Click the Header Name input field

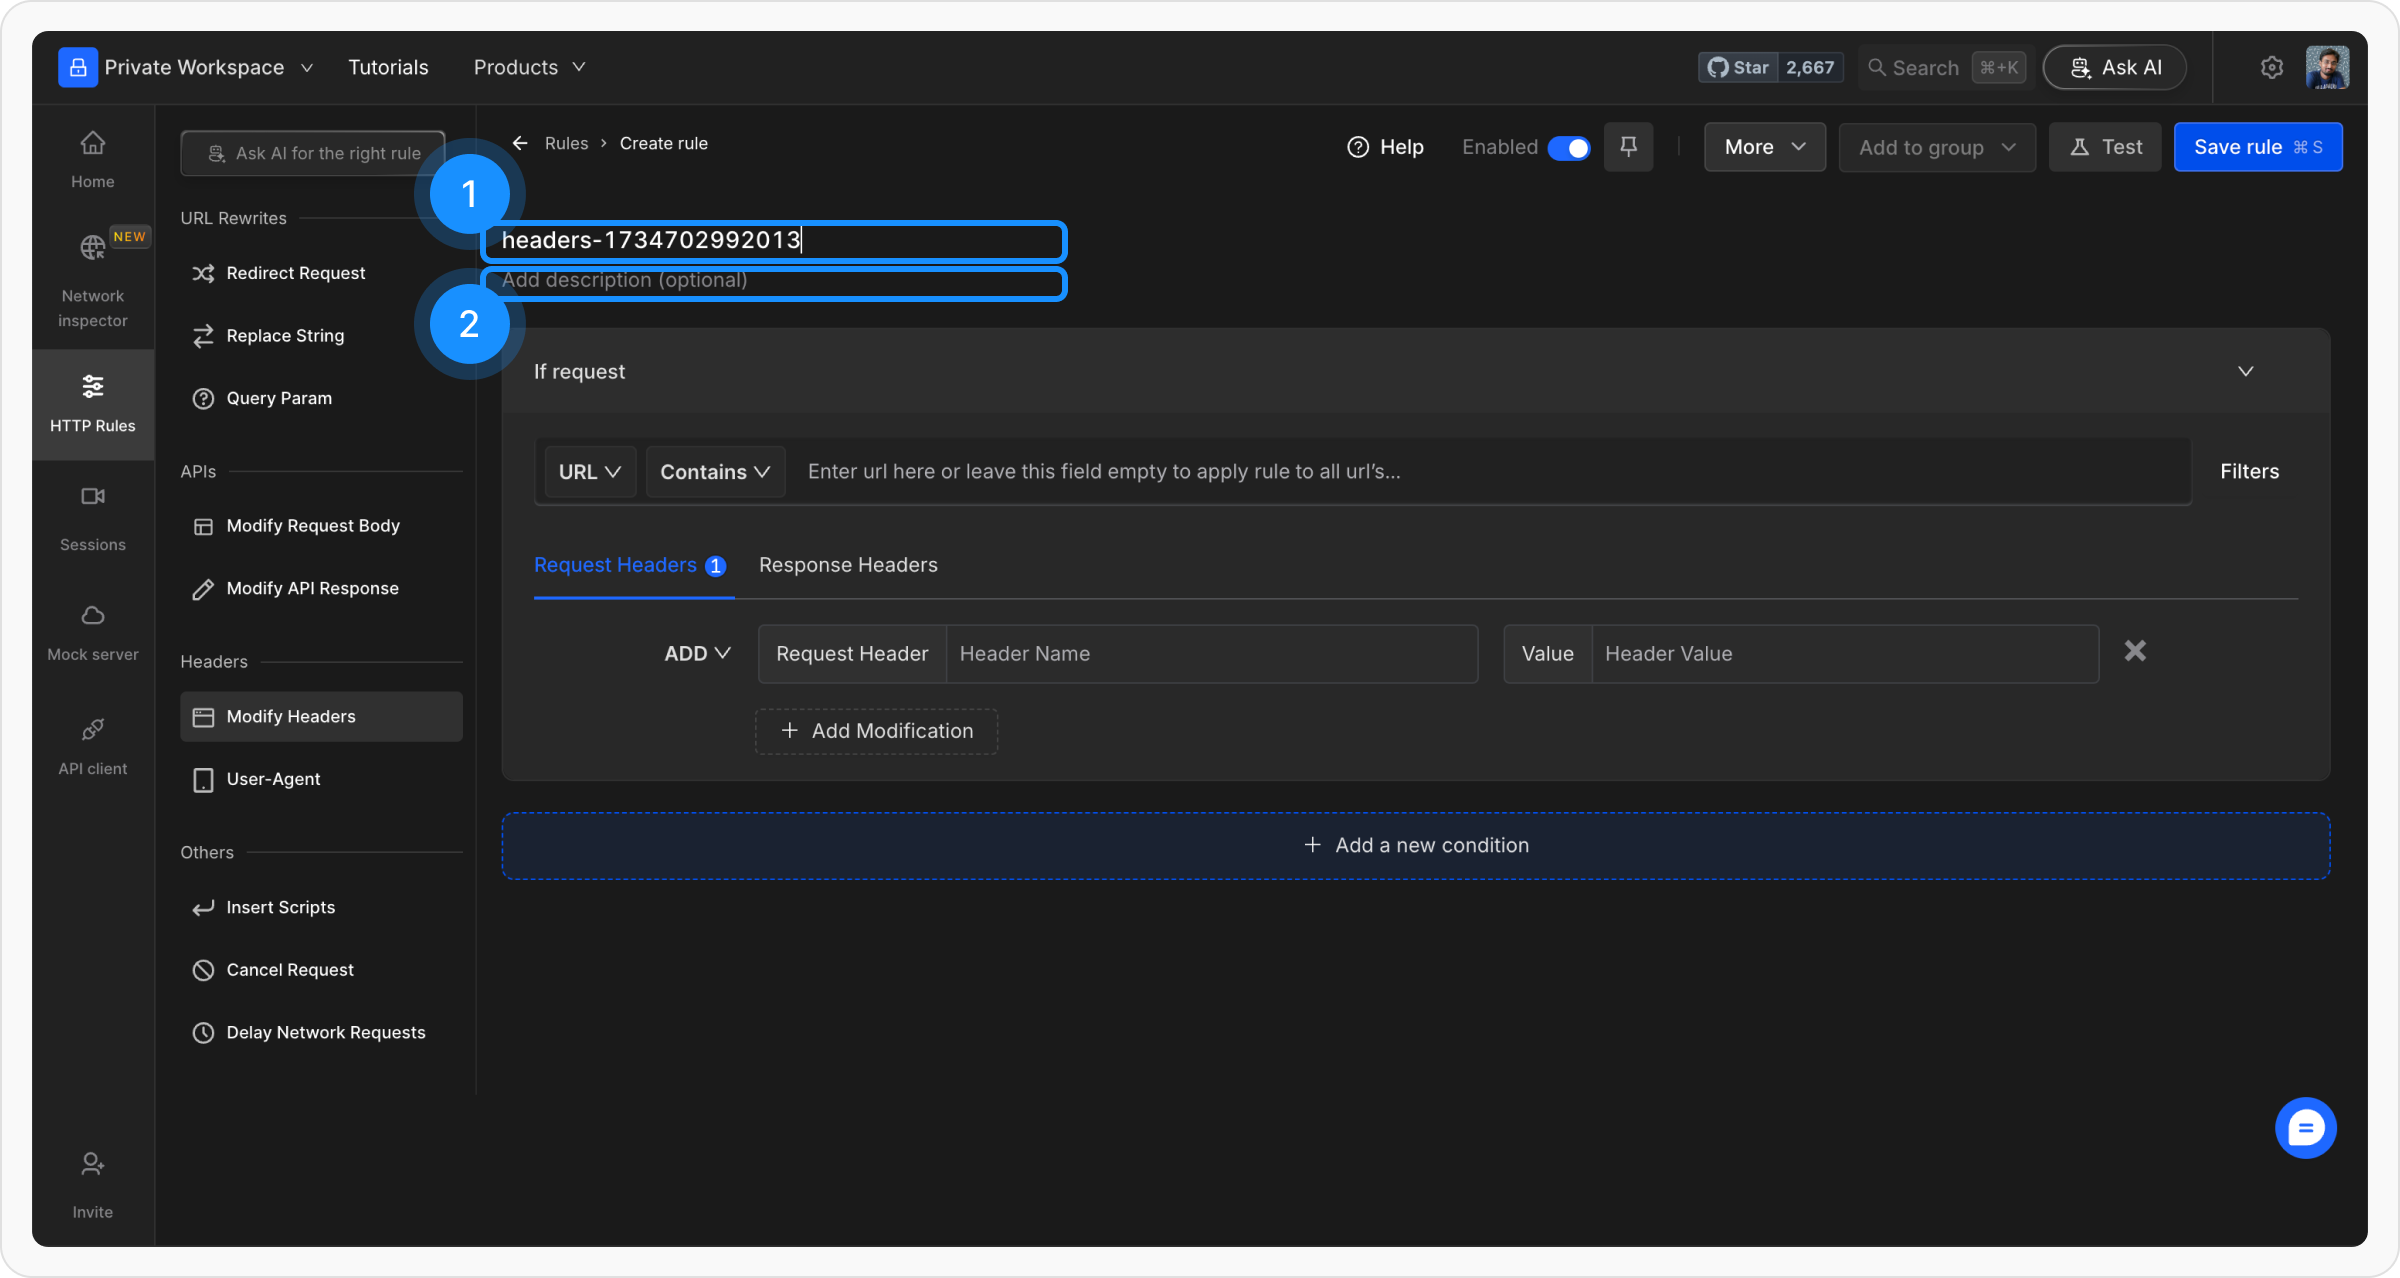pyautogui.click(x=1210, y=654)
